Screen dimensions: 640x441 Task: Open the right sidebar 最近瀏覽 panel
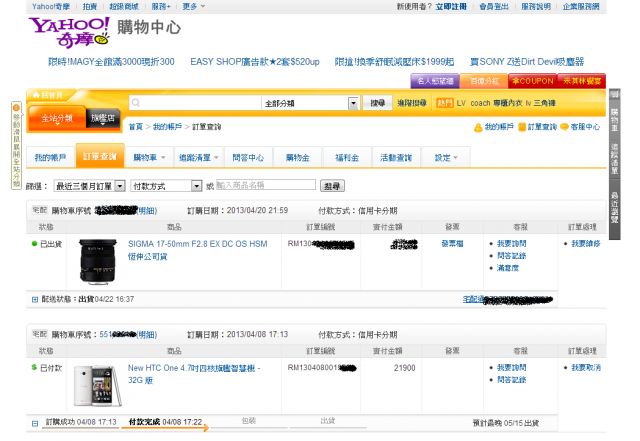pyautogui.click(x=614, y=207)
